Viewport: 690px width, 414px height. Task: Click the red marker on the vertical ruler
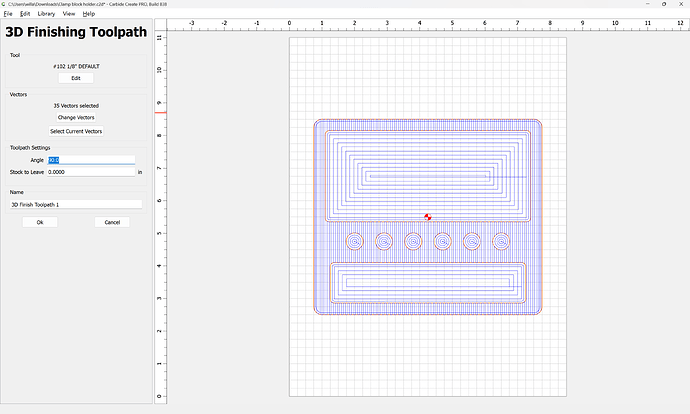[159, 111]
